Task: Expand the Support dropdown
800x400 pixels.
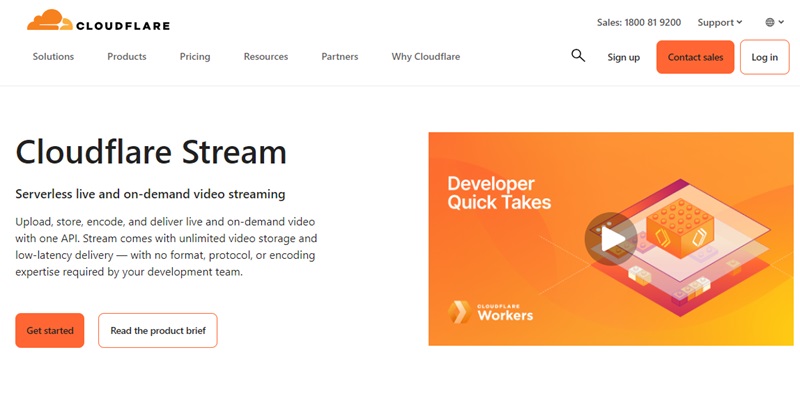Action: 720,22
